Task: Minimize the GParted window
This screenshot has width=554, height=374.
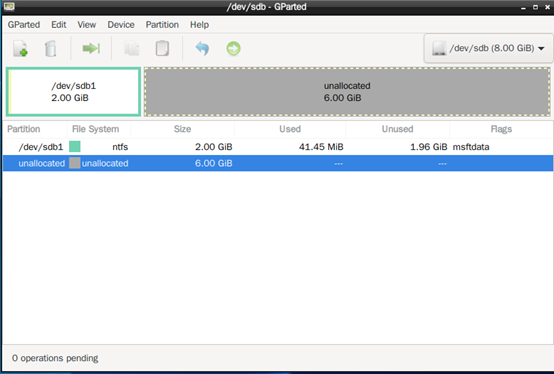Action: (x=523, y=7)
